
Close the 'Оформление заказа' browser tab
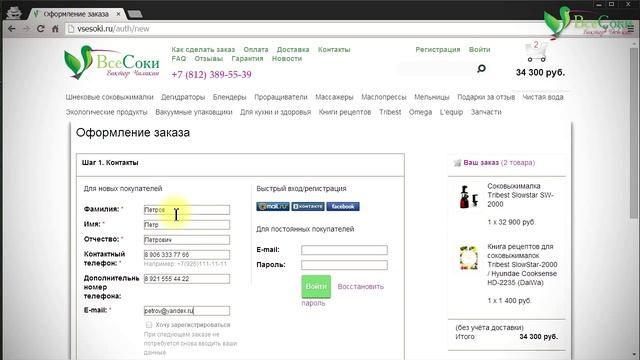(x=118, y=14)
